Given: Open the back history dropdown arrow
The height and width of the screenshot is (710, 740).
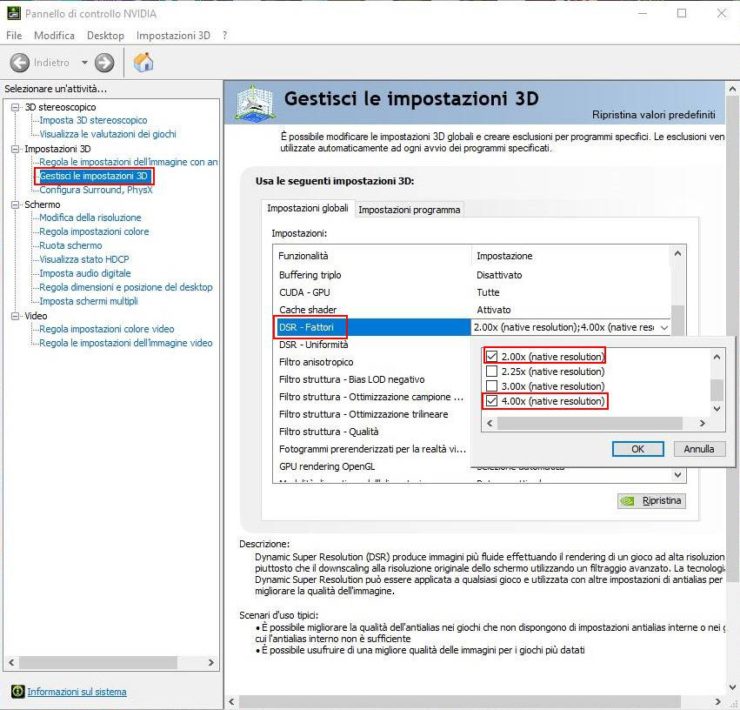Looking at the screenshot, I should pos(84,63).
